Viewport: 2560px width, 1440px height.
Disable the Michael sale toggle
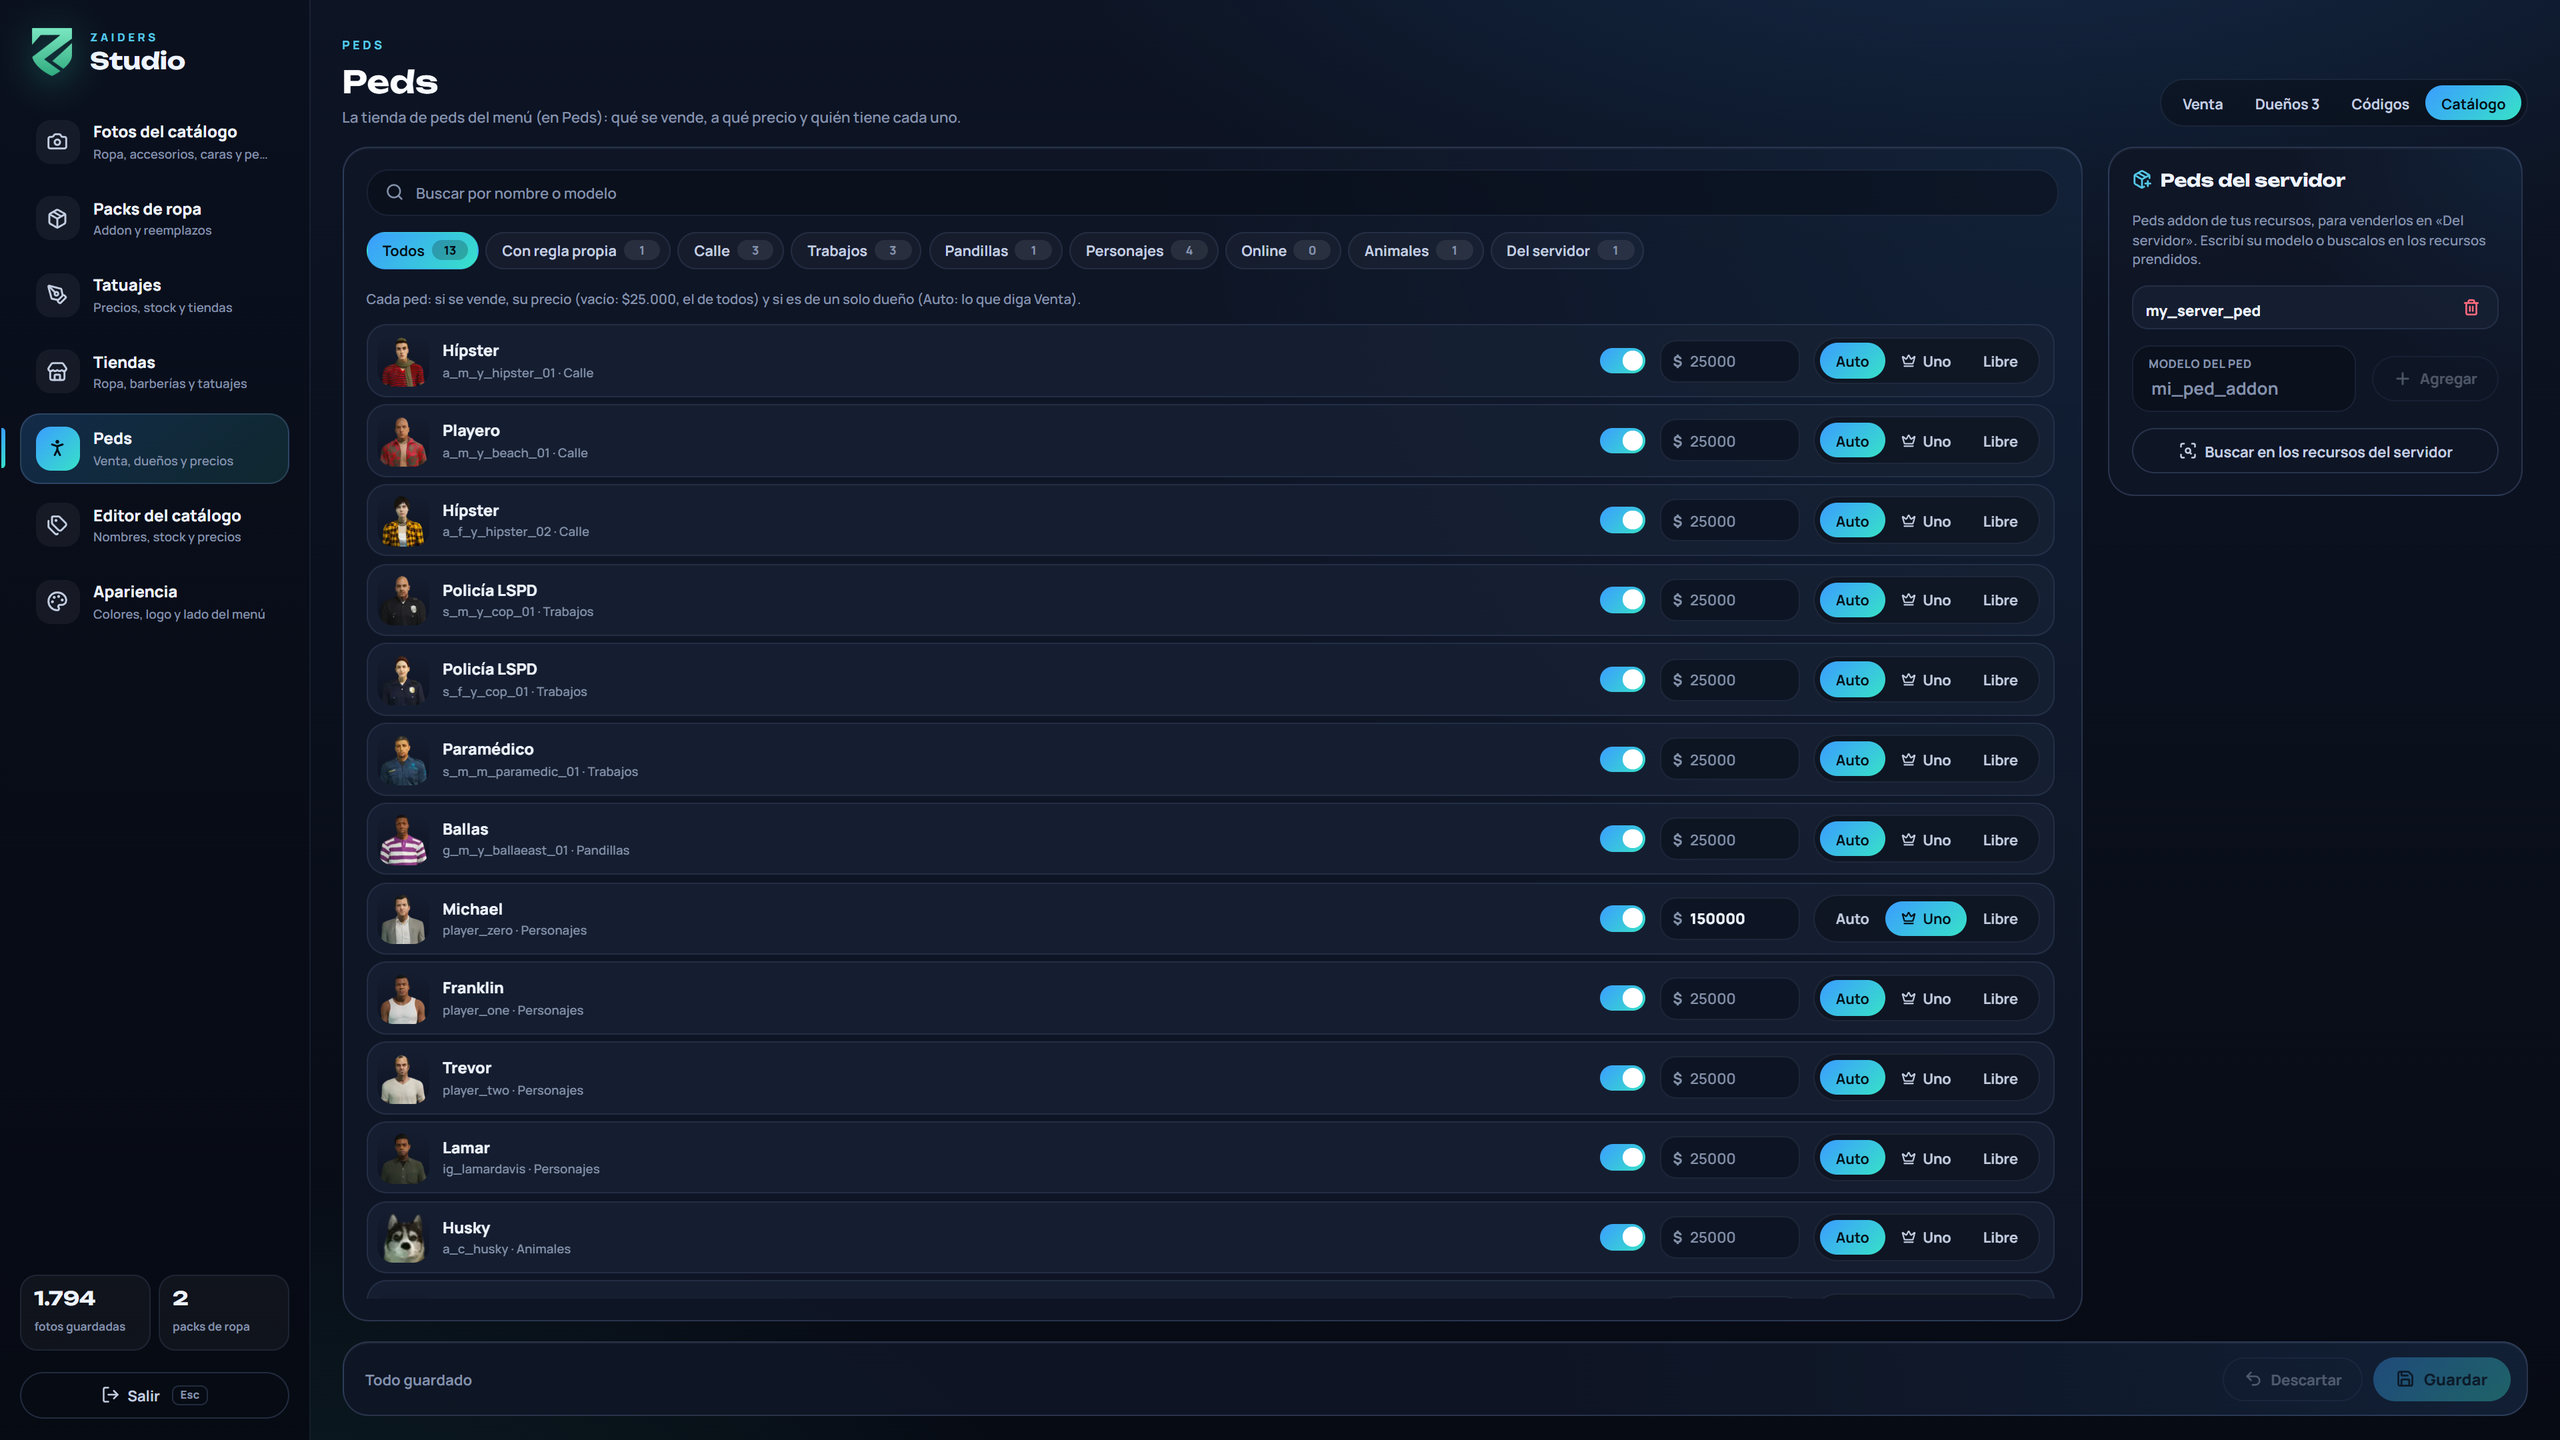click(1622, 919)
